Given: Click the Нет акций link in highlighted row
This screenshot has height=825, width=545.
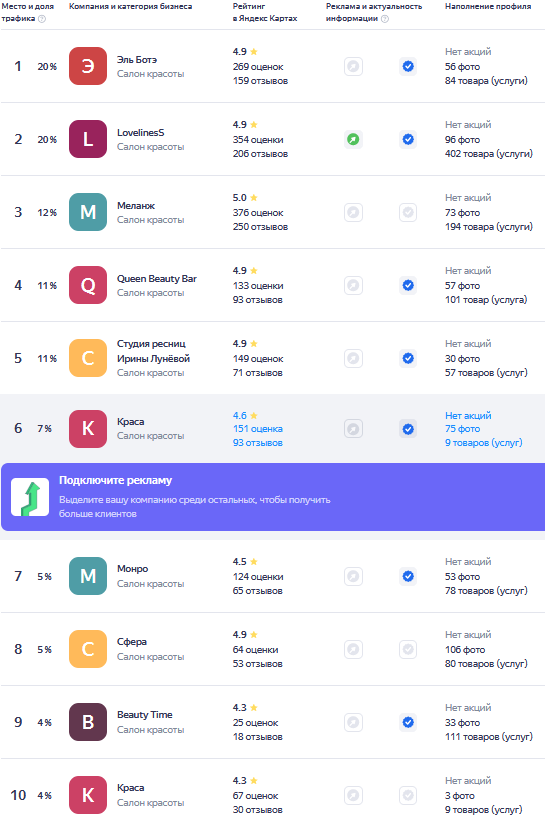Looking at the screenshot, I should (x=468, y=416).
